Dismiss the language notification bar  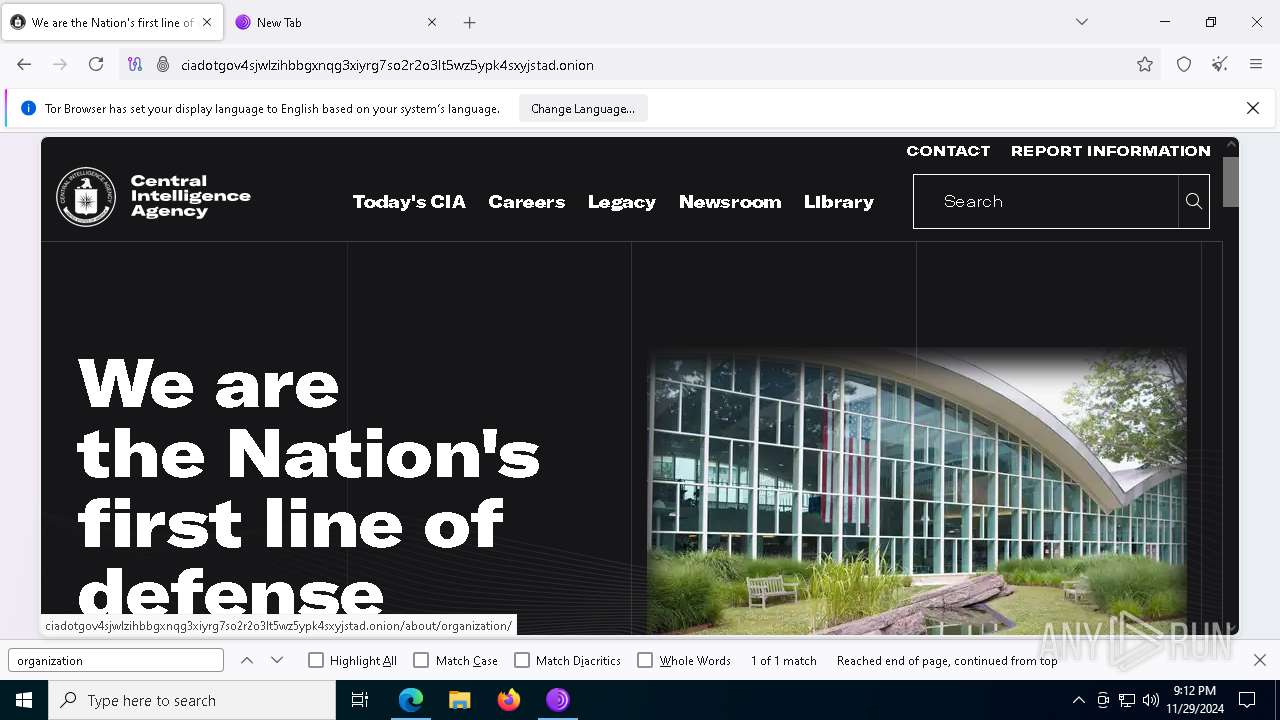(1253, 108)
